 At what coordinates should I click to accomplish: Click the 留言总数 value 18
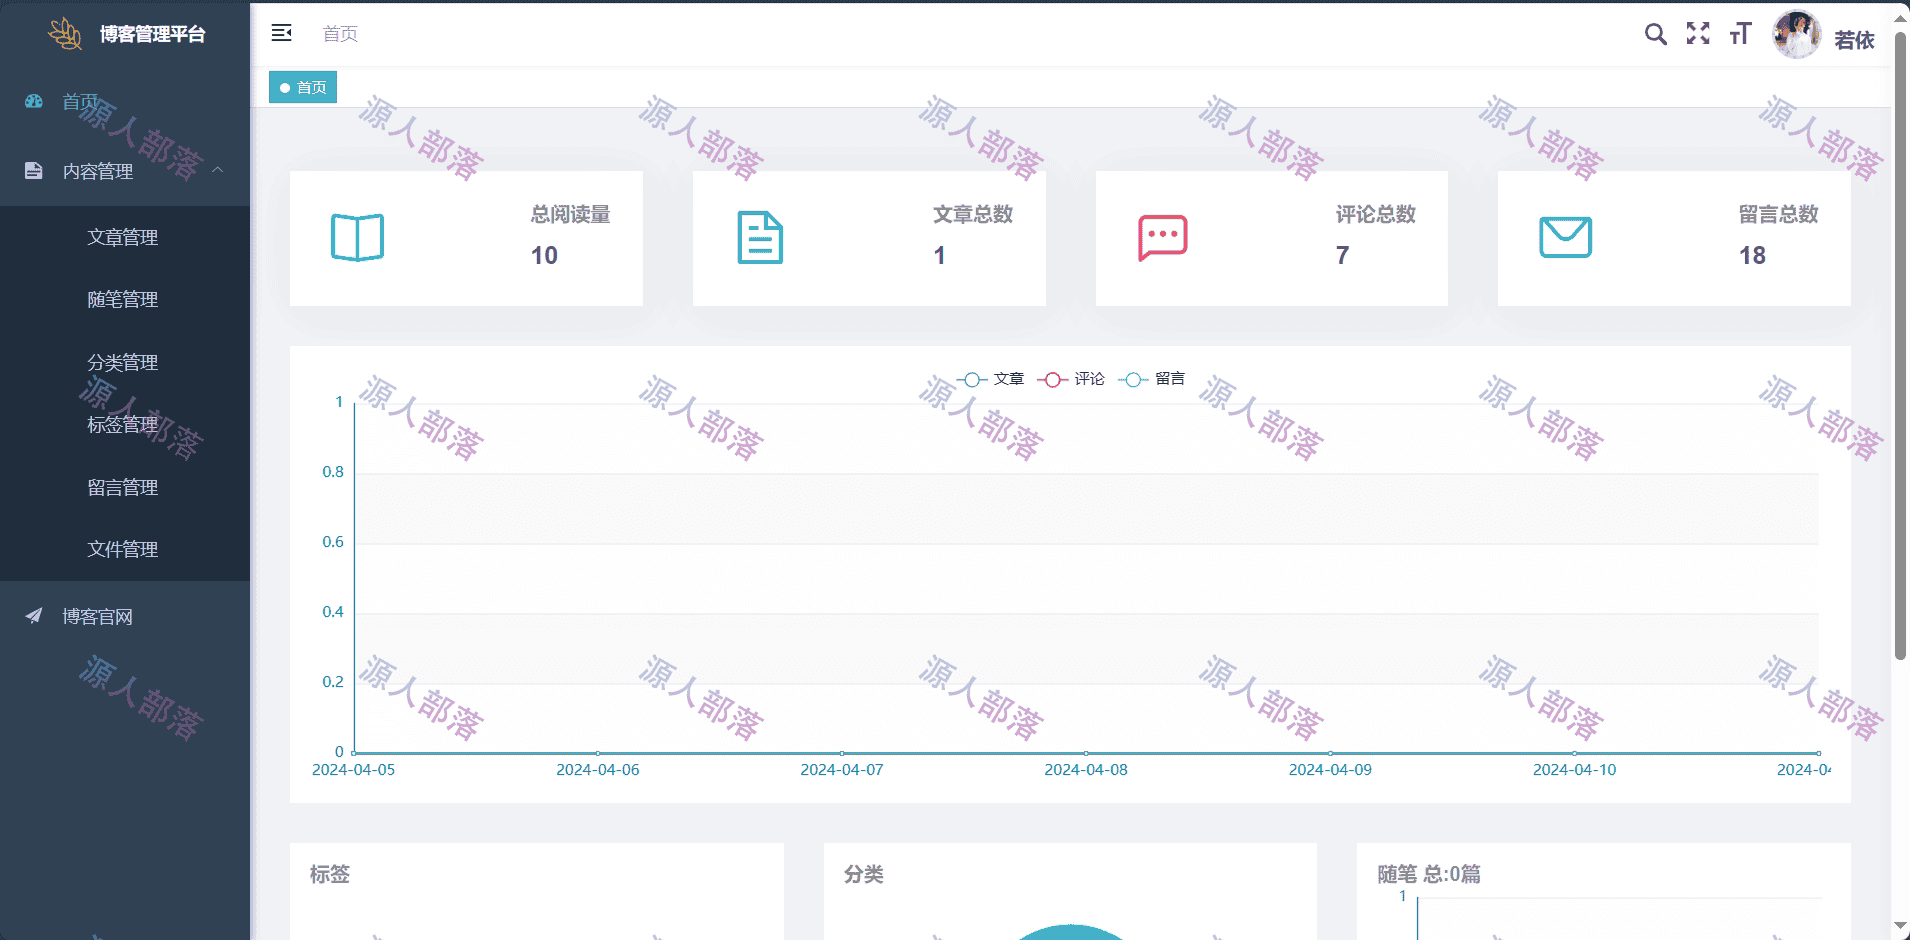[1752, 256]
